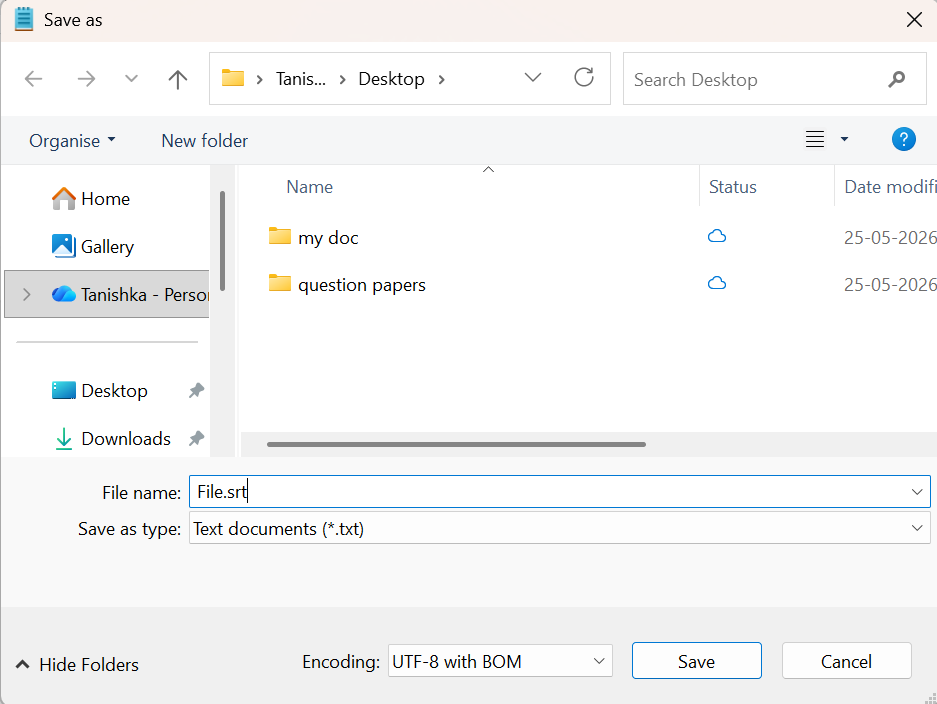Click the question papers date 25-05-2026
937x704 pixels.
pyautogui.click(x=890, y=285)
